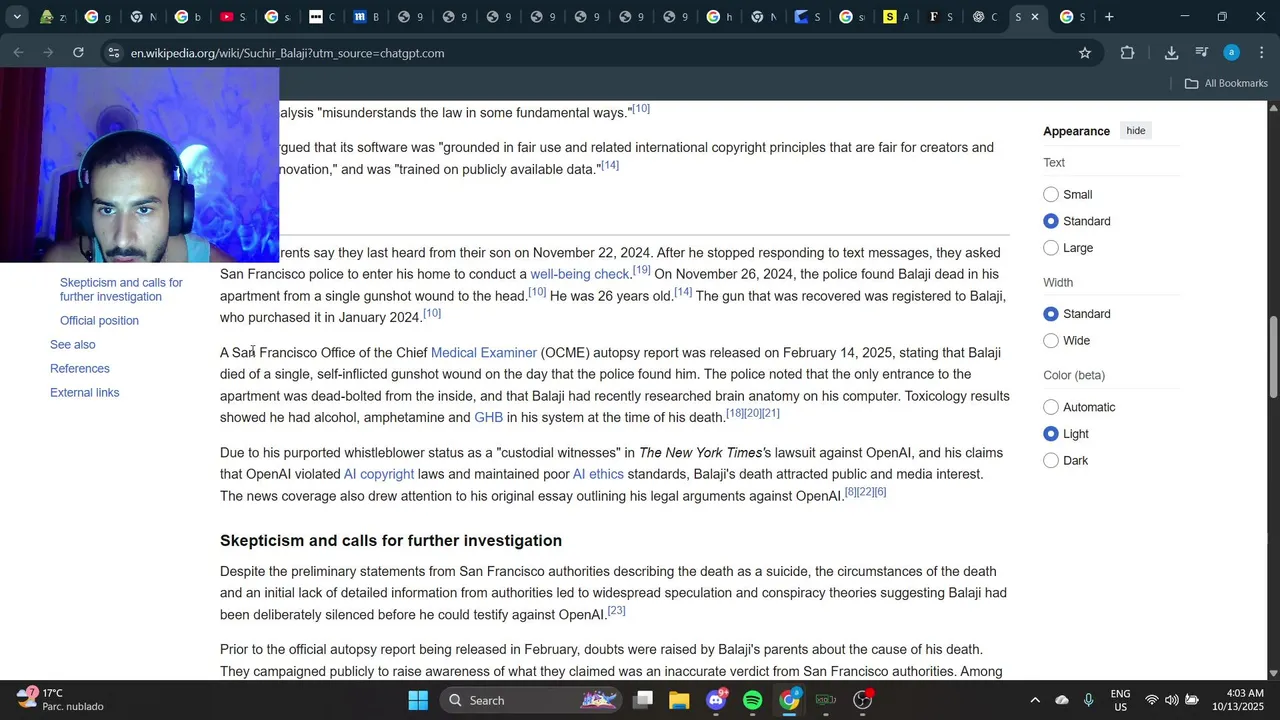Jump to External links in contents

85,393
